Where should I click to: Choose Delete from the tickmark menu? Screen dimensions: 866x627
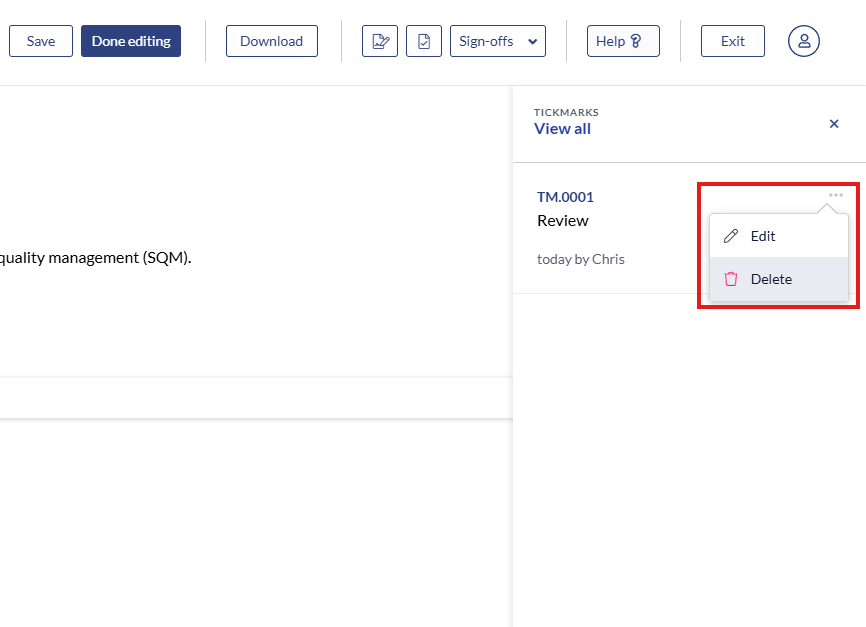click(771, 279)
